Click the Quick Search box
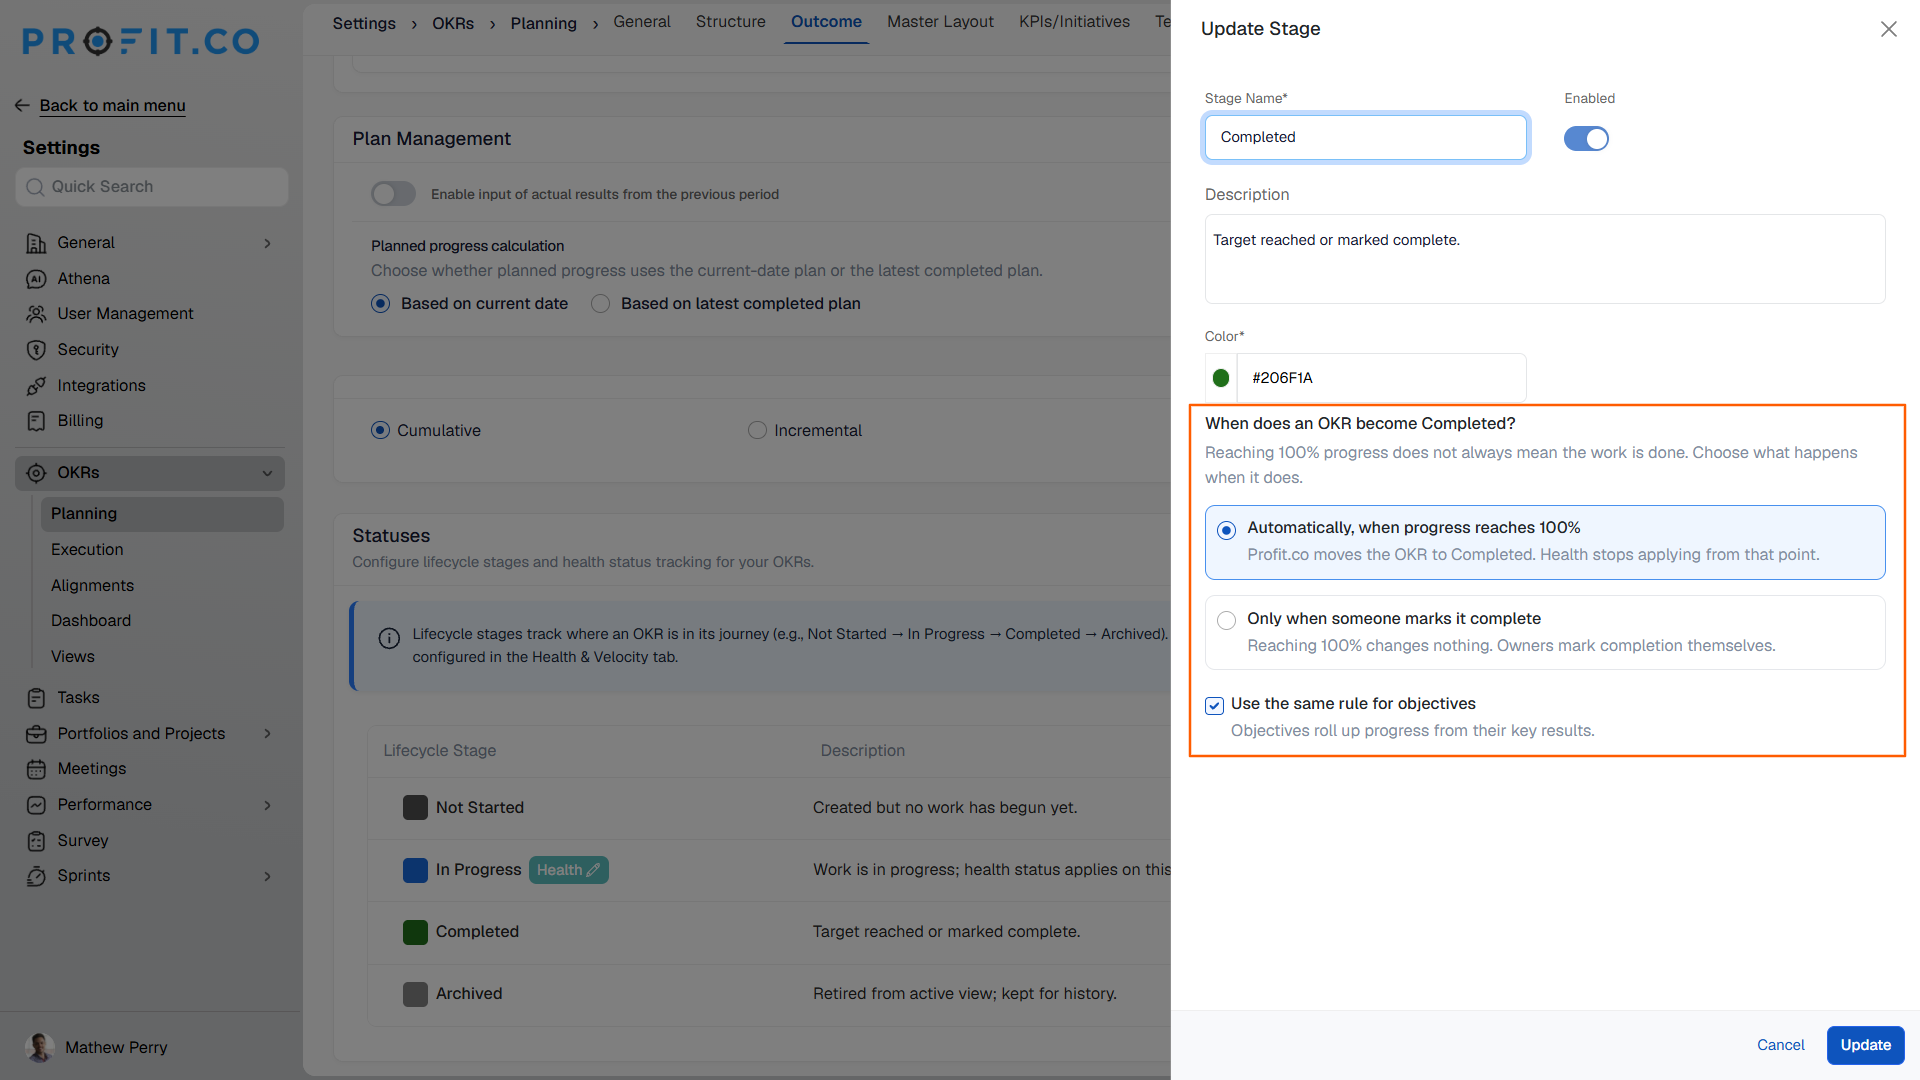The height and width of the screenshot is (1080, 1920). (x=152, y=187)
